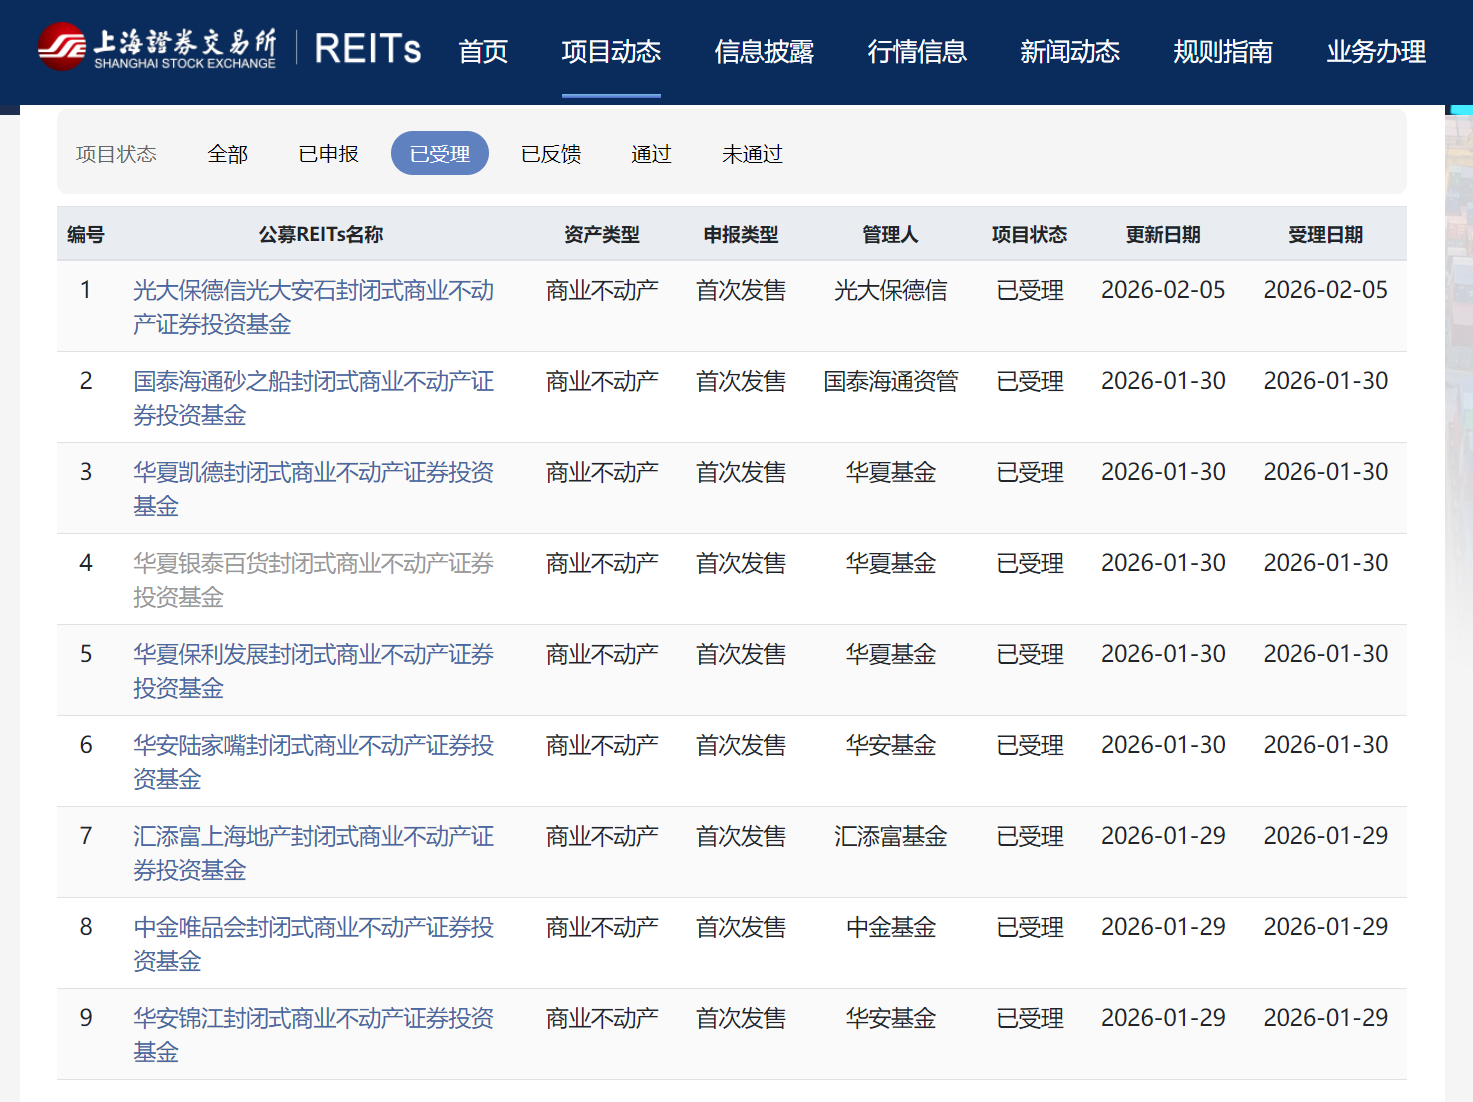Image resolution: width=1473 pixels, height=1102 pixels.
Task: Go to 行情信息 in top navigation
Action: click(917, 51)
